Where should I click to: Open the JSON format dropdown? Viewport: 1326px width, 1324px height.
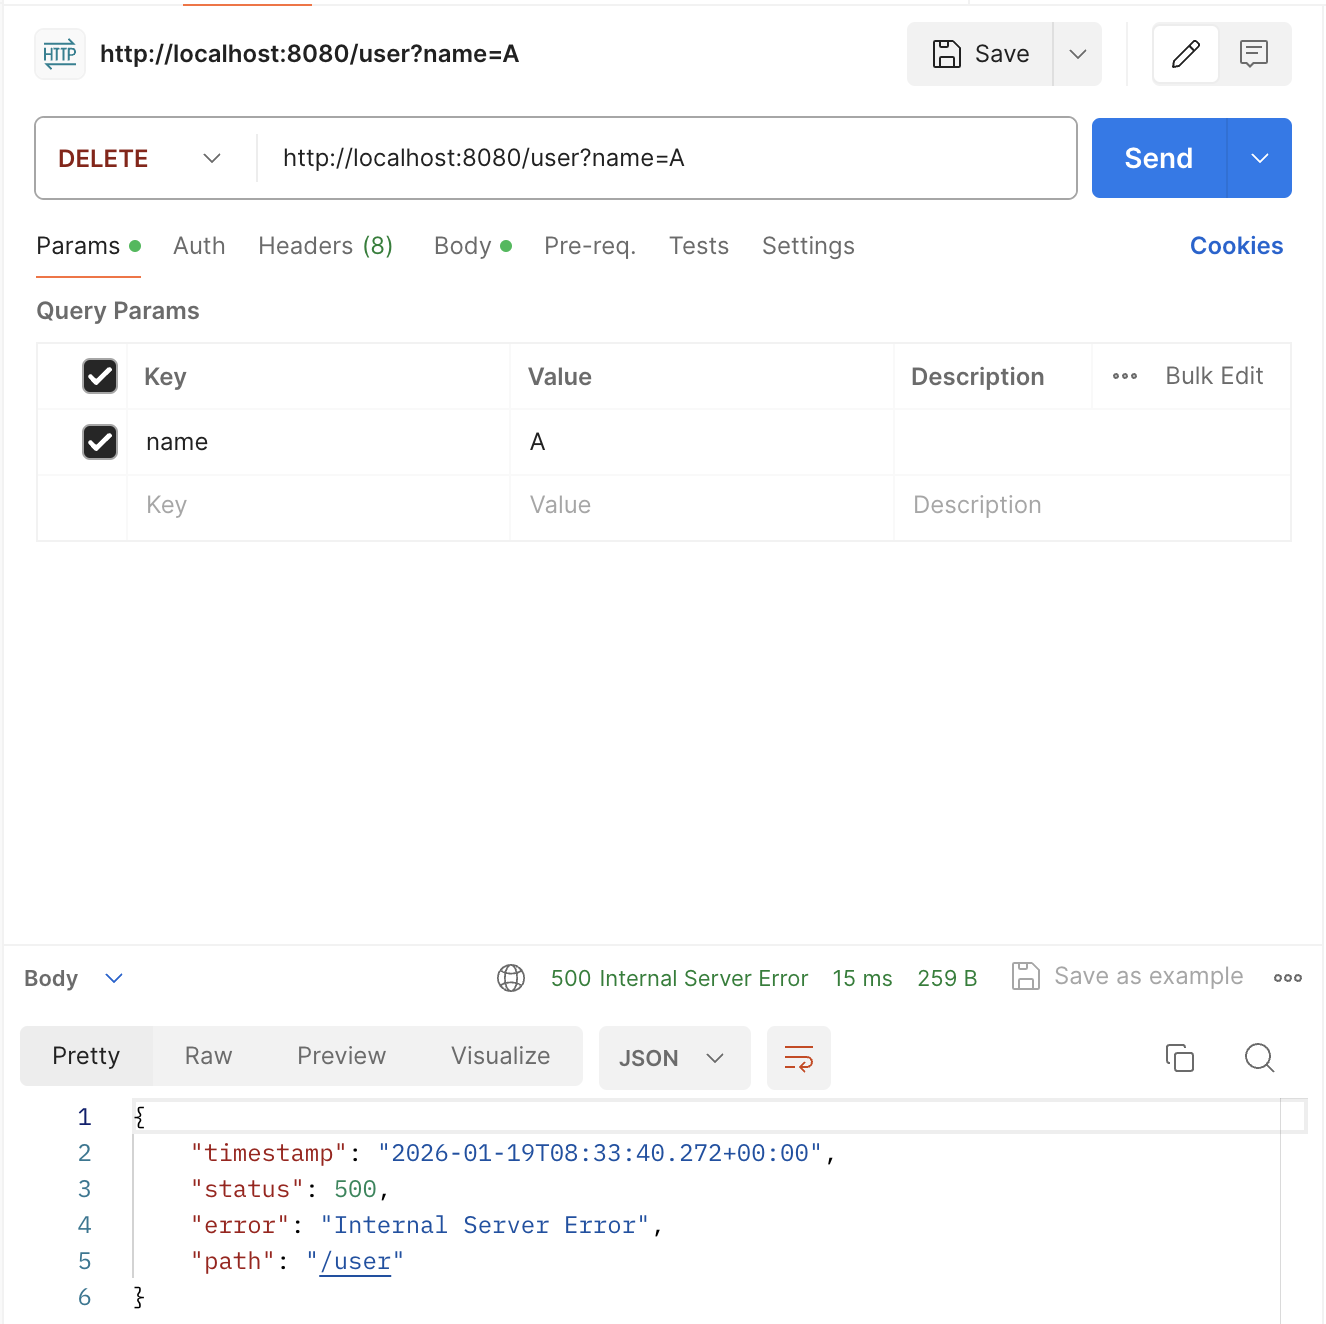pos(674,1058)
